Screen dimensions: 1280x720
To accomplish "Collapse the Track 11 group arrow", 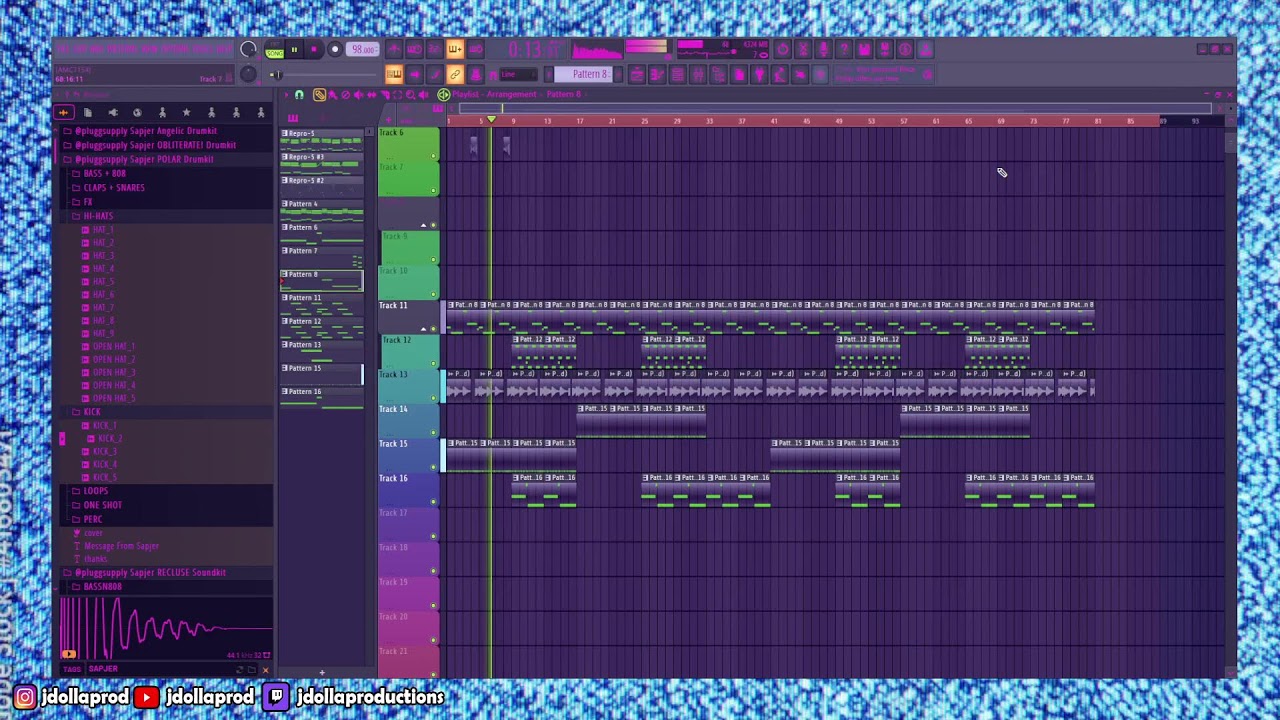I will [424, 329].
